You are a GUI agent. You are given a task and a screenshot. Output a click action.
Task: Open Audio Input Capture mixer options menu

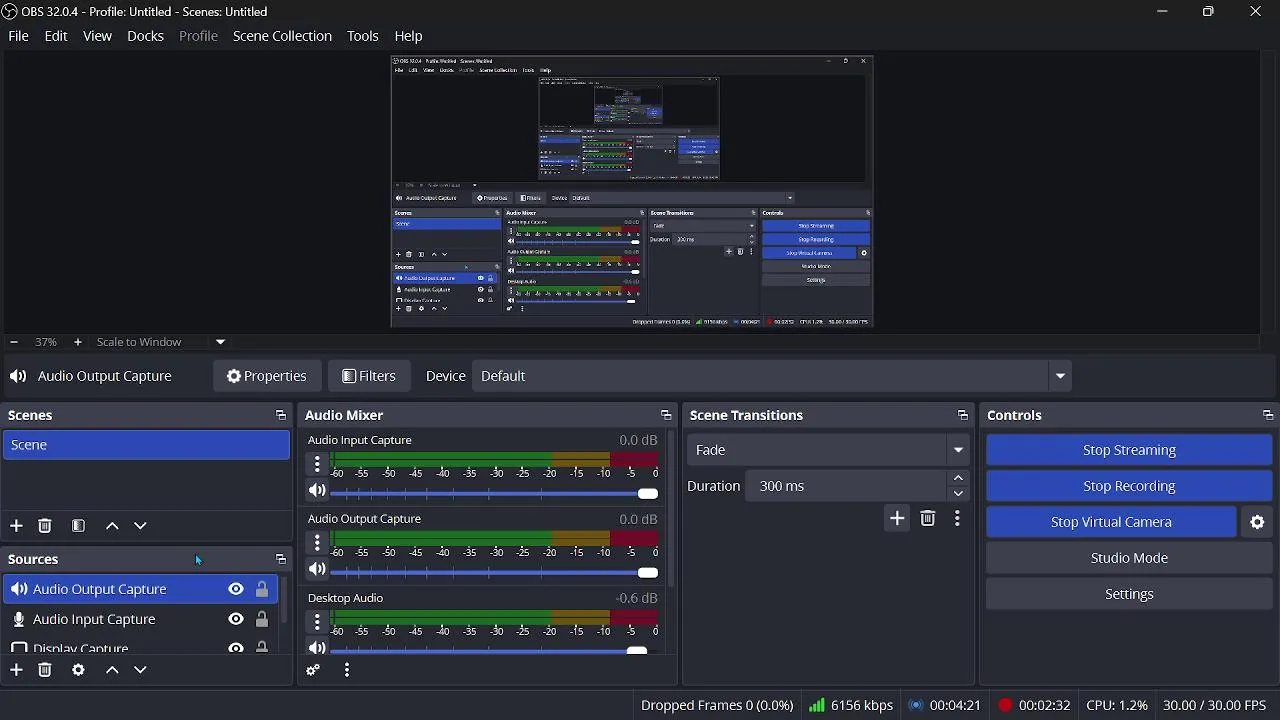[x=317, y=464]
